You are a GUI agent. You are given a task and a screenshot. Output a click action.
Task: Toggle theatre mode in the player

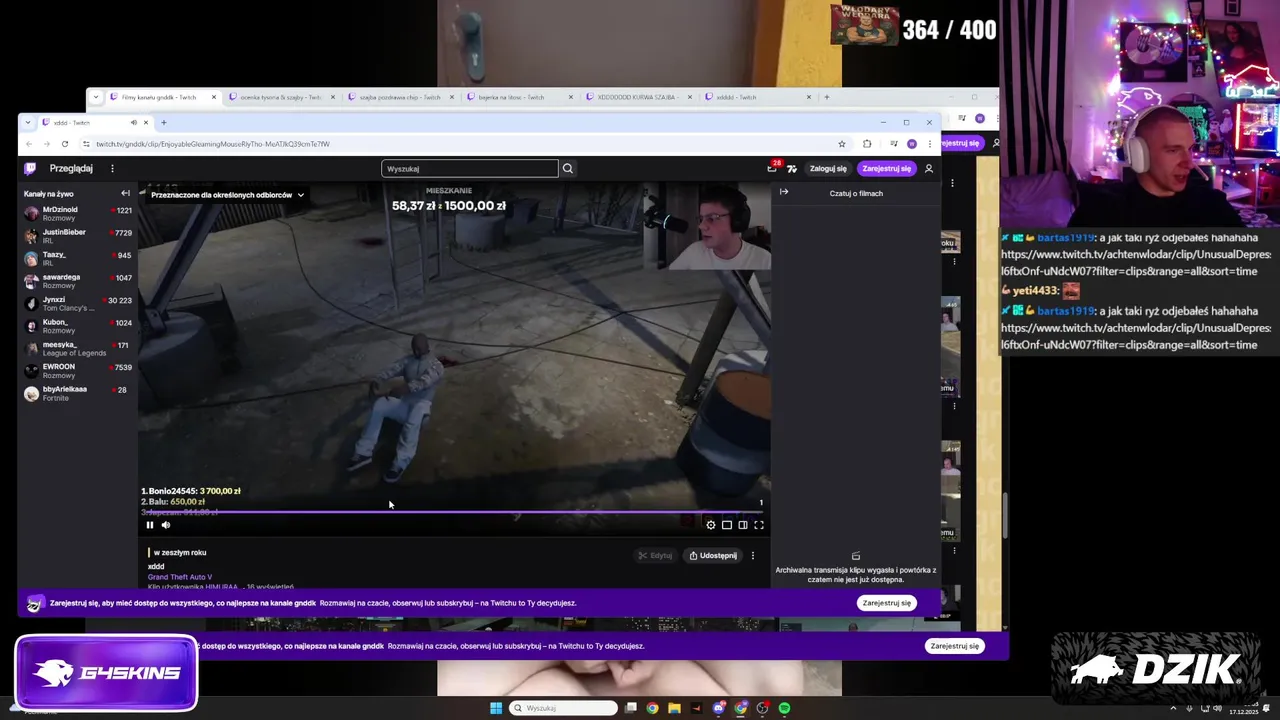click(743, 525)
